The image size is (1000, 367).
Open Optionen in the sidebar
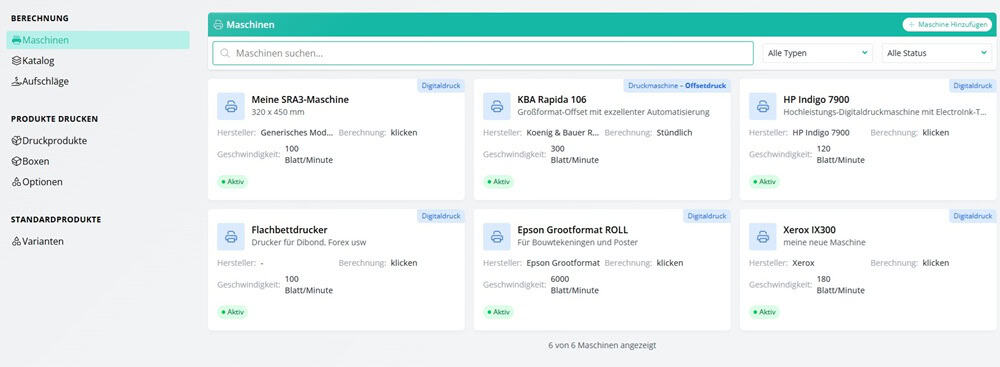tap(37, 182)
